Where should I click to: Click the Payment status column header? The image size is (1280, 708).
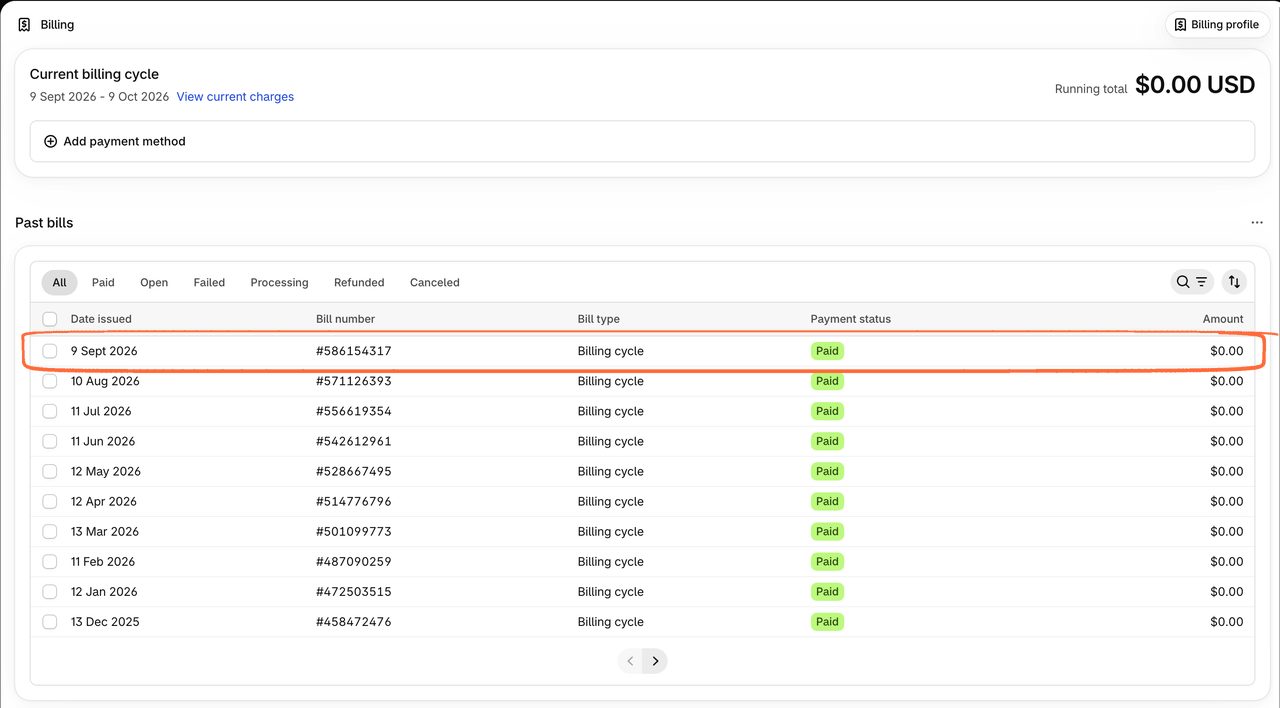[850, 319]
